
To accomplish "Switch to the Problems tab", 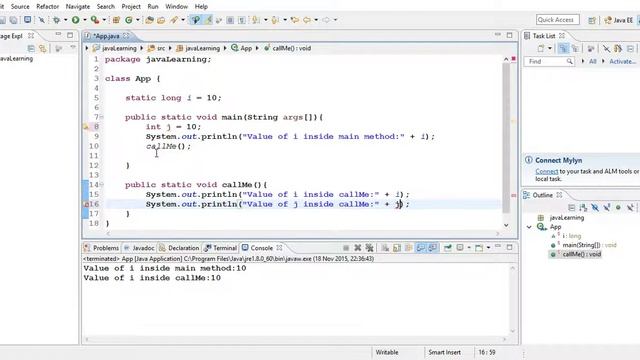I will [x=102, y=248].
